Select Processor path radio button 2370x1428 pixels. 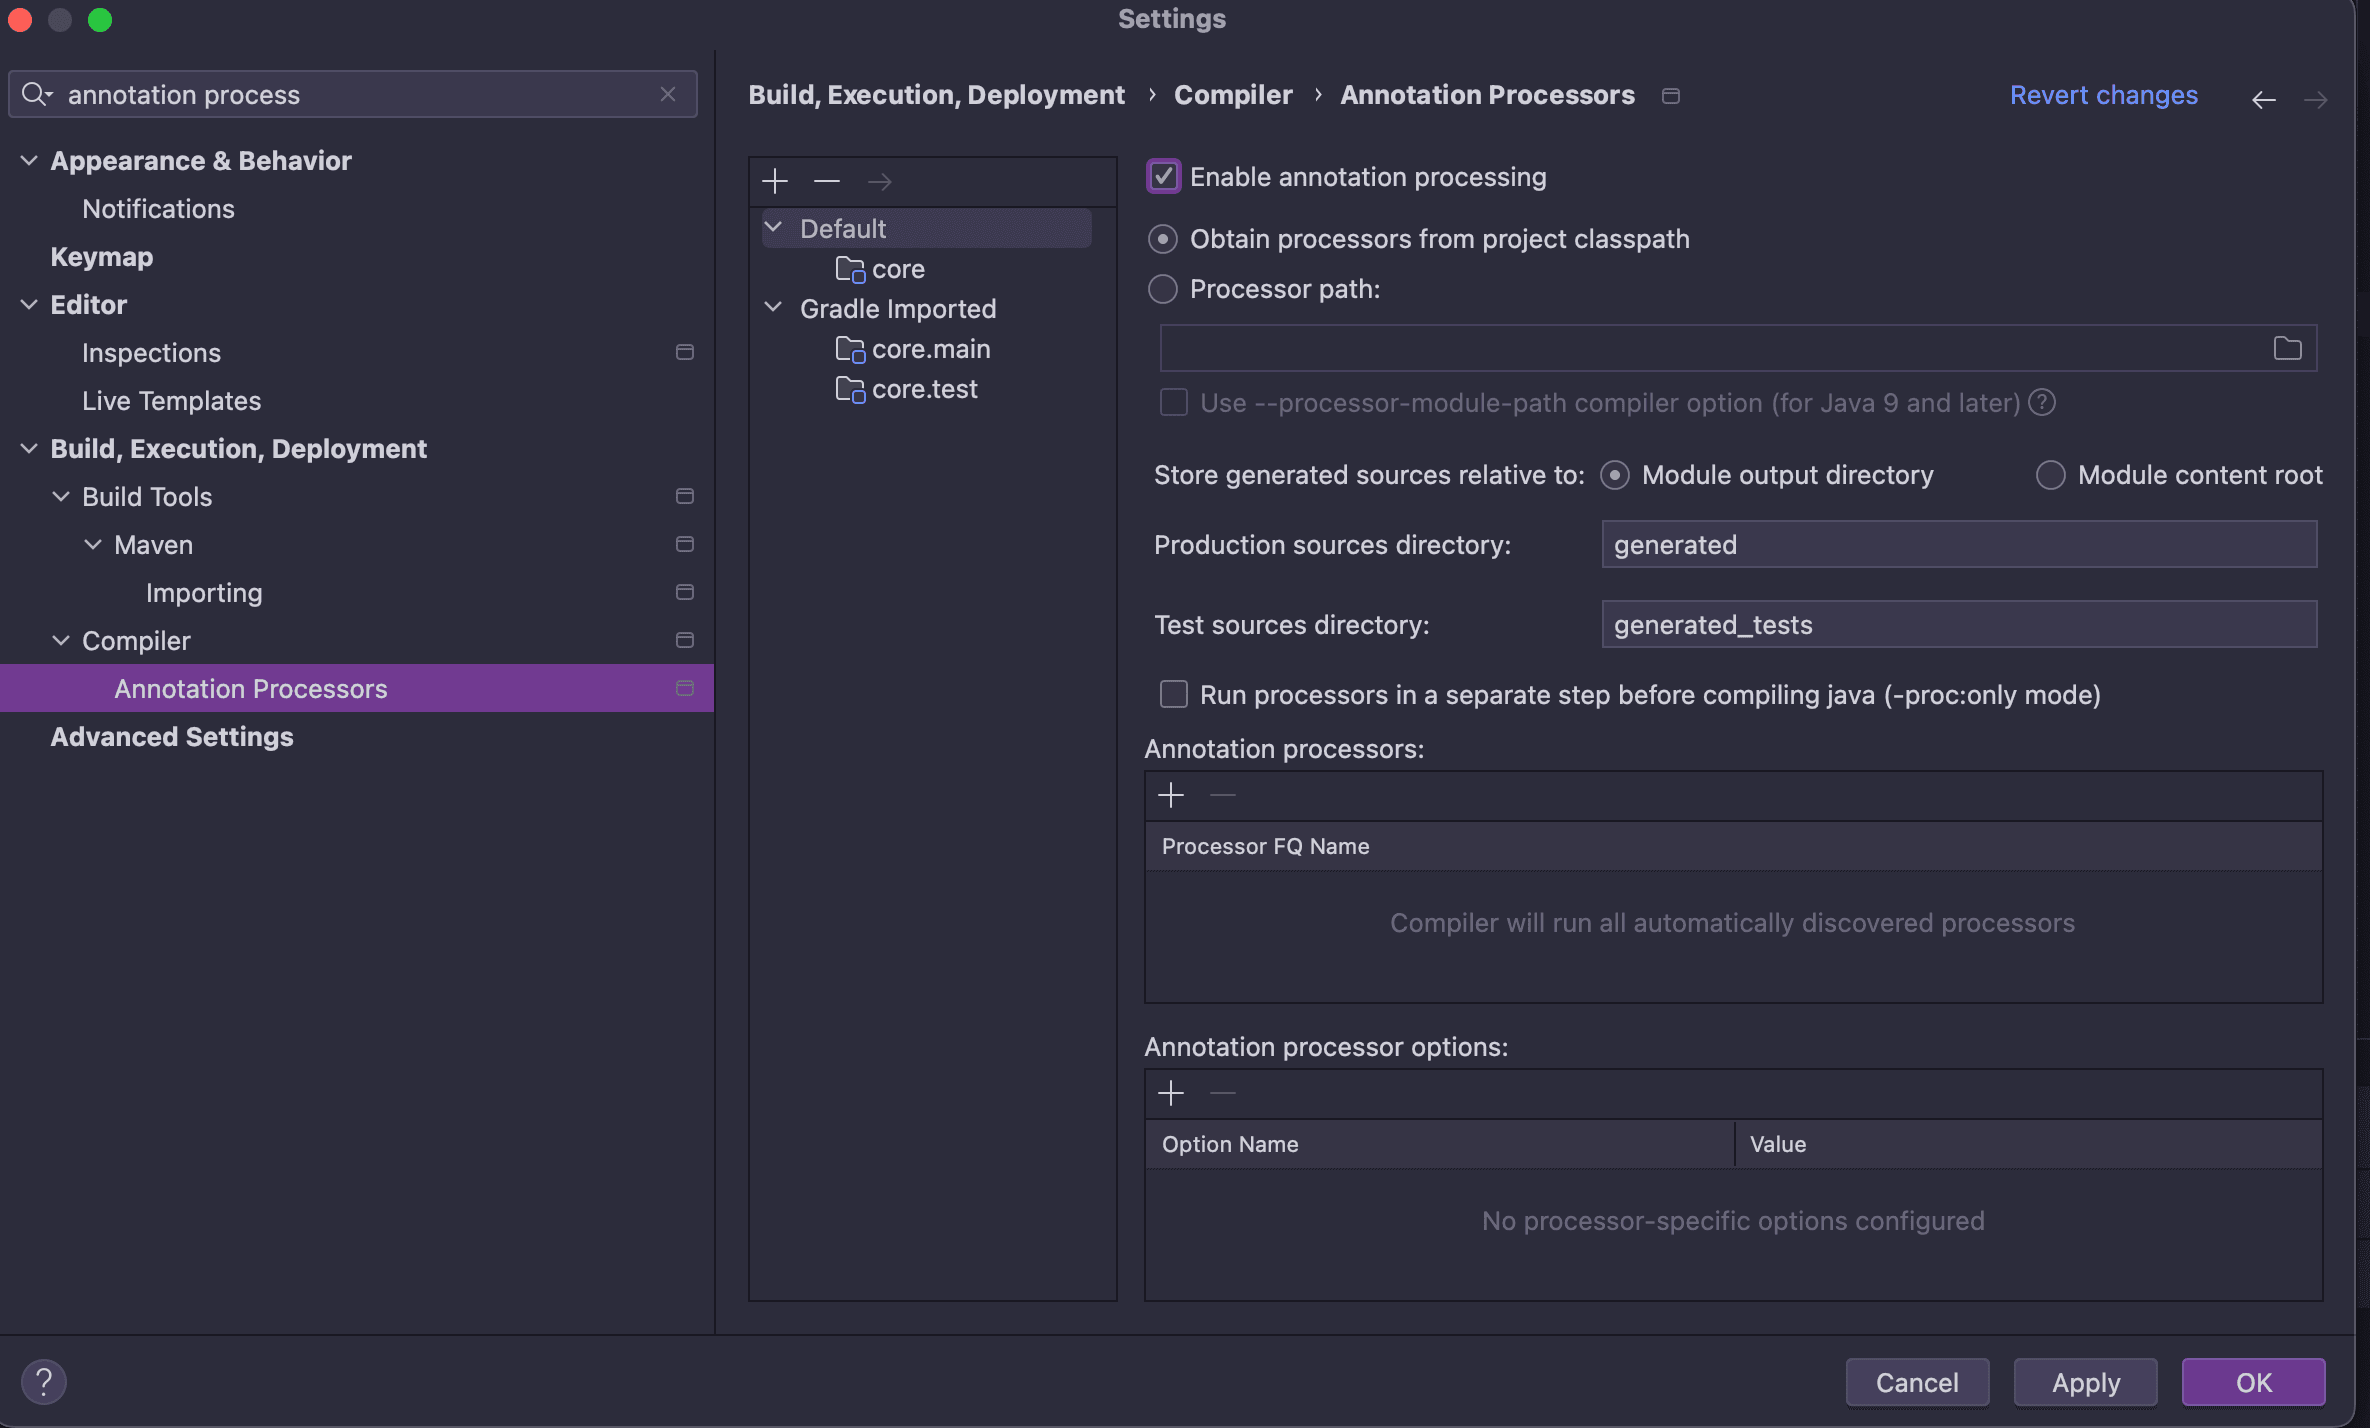(x=1163, y=289)
